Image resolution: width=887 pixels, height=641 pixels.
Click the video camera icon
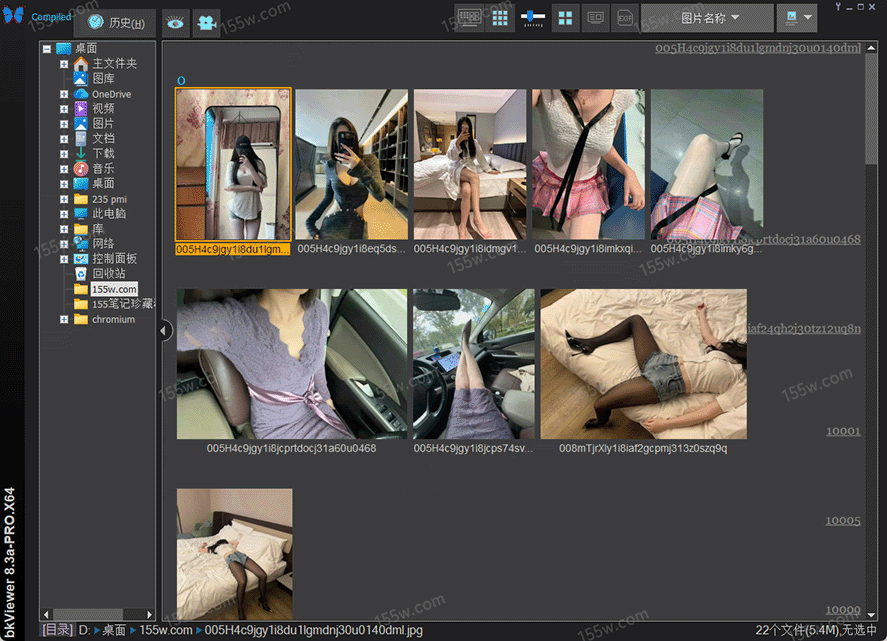(x=206, y=22)
